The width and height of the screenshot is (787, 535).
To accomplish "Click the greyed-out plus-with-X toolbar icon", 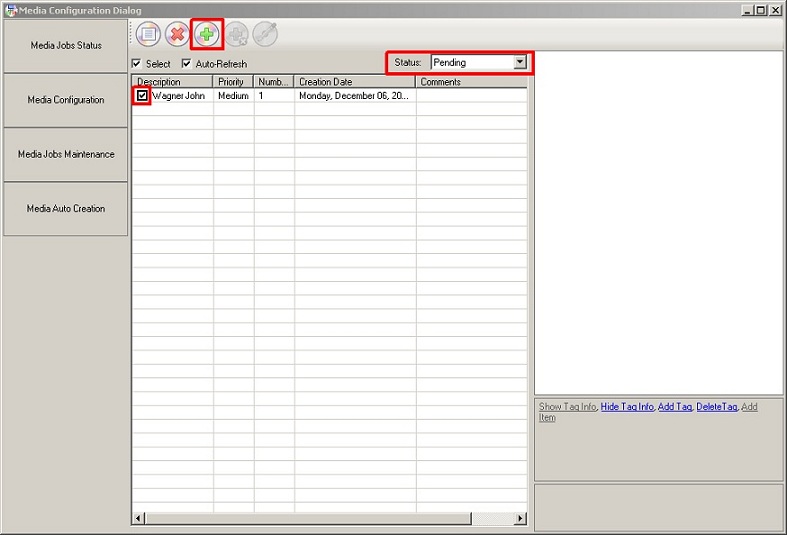I will coord(236,34).
